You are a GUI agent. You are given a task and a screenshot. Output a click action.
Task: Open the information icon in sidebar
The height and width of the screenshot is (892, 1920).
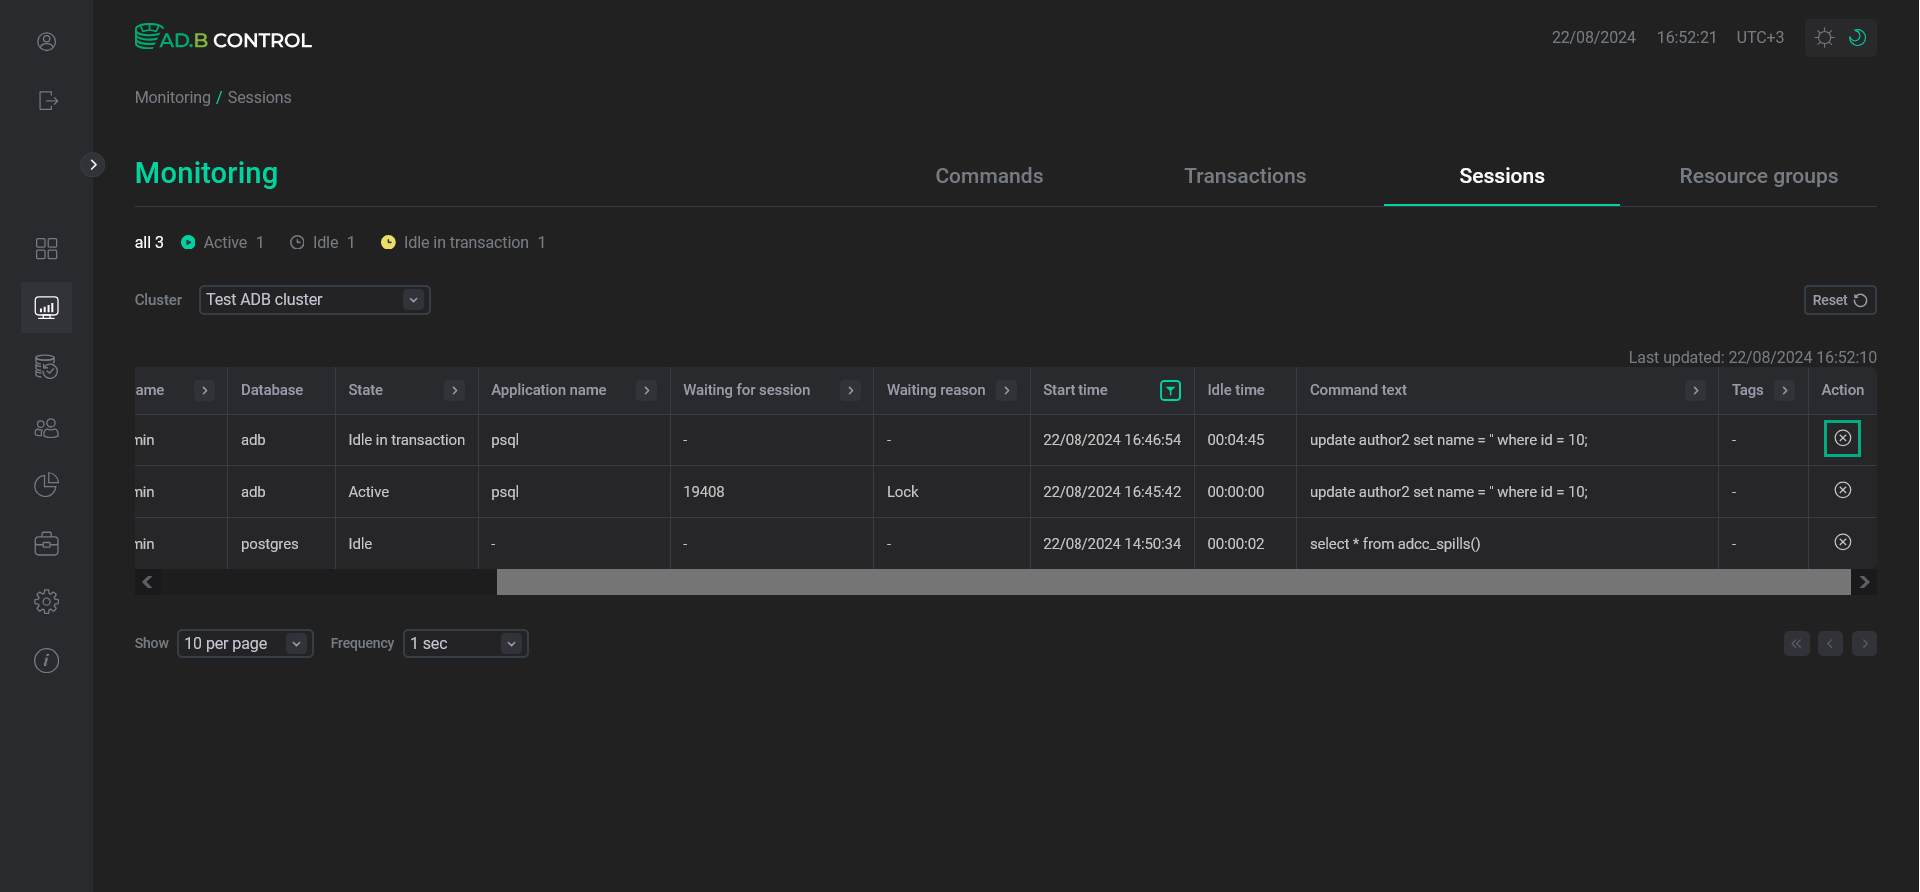[x=46, y=660]
